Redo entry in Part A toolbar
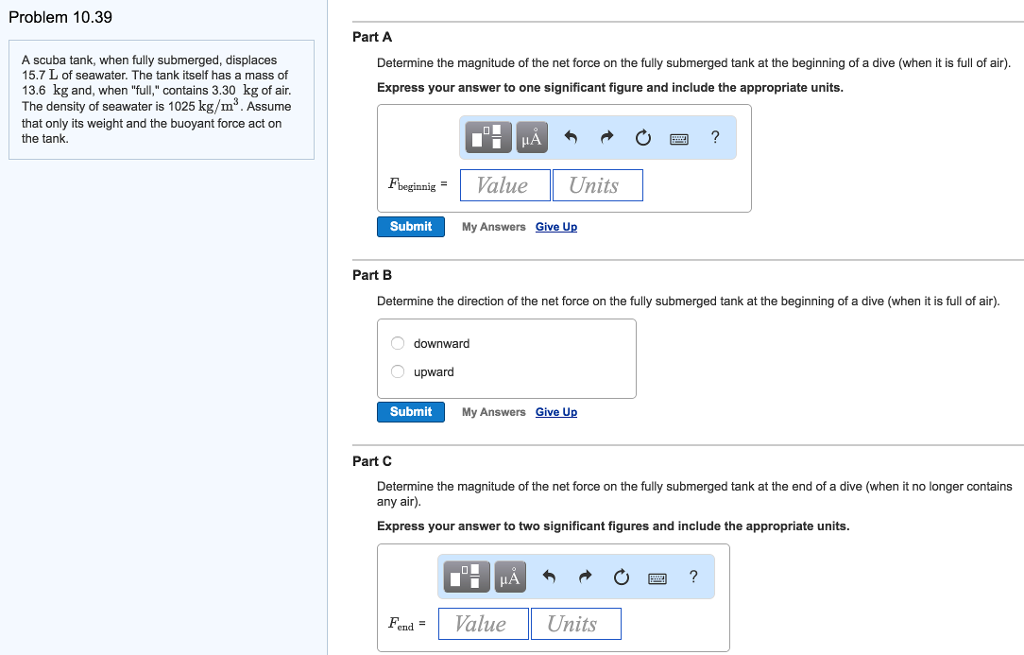1024x655 pixels. coord(607,139)
